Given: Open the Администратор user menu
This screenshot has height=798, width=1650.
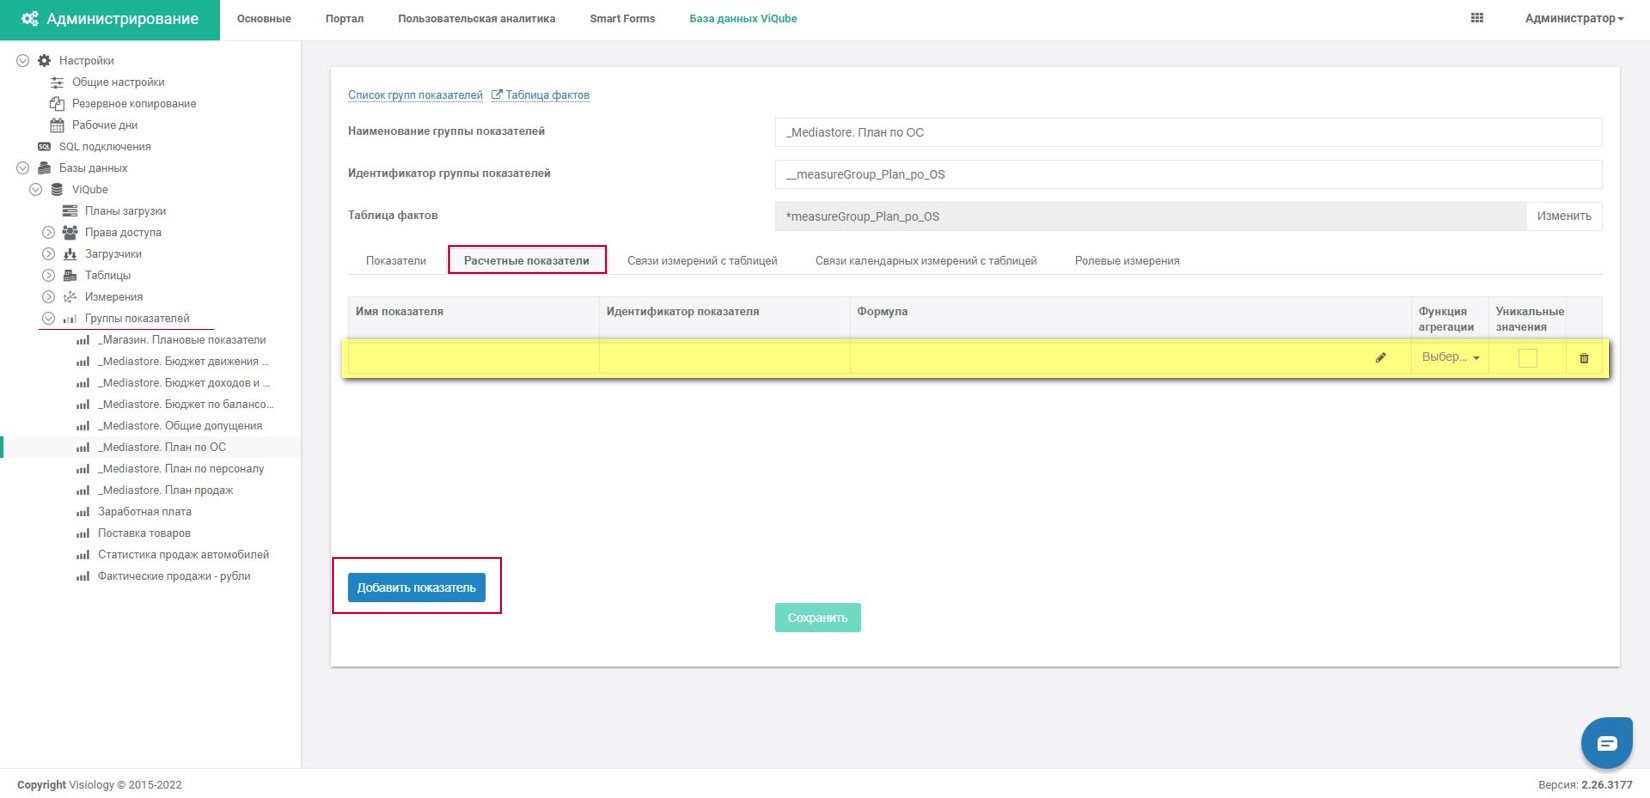Looking at the screenshot, I should tap(1573, 18).
